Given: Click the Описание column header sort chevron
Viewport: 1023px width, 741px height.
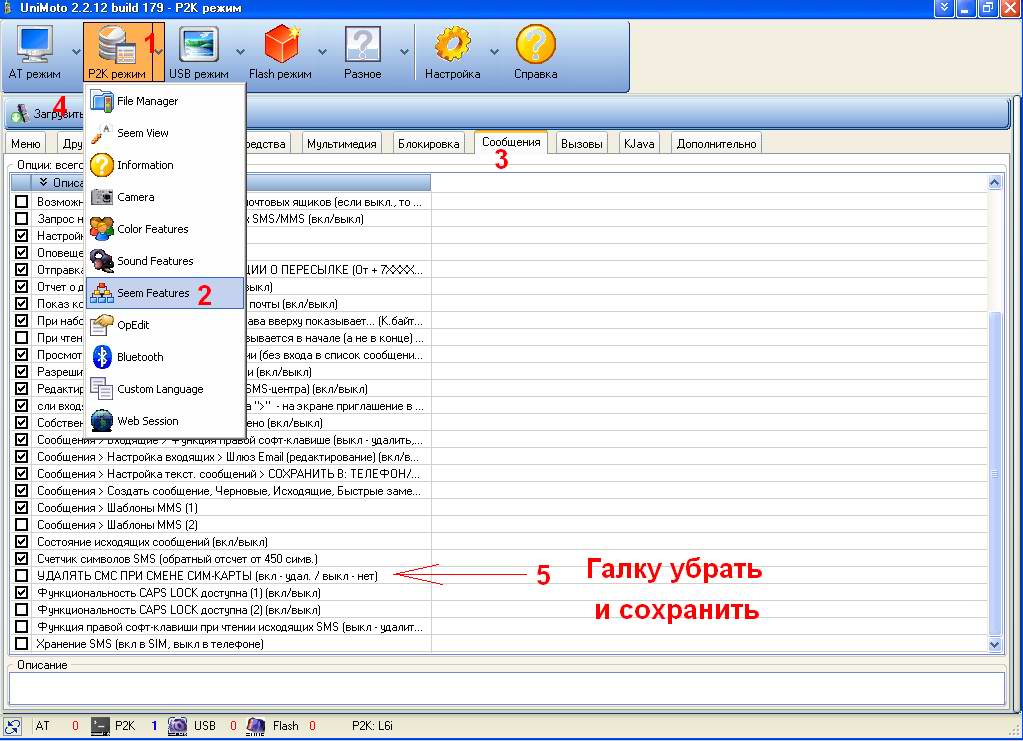Looking at the screenshot, I should (44, 182).
